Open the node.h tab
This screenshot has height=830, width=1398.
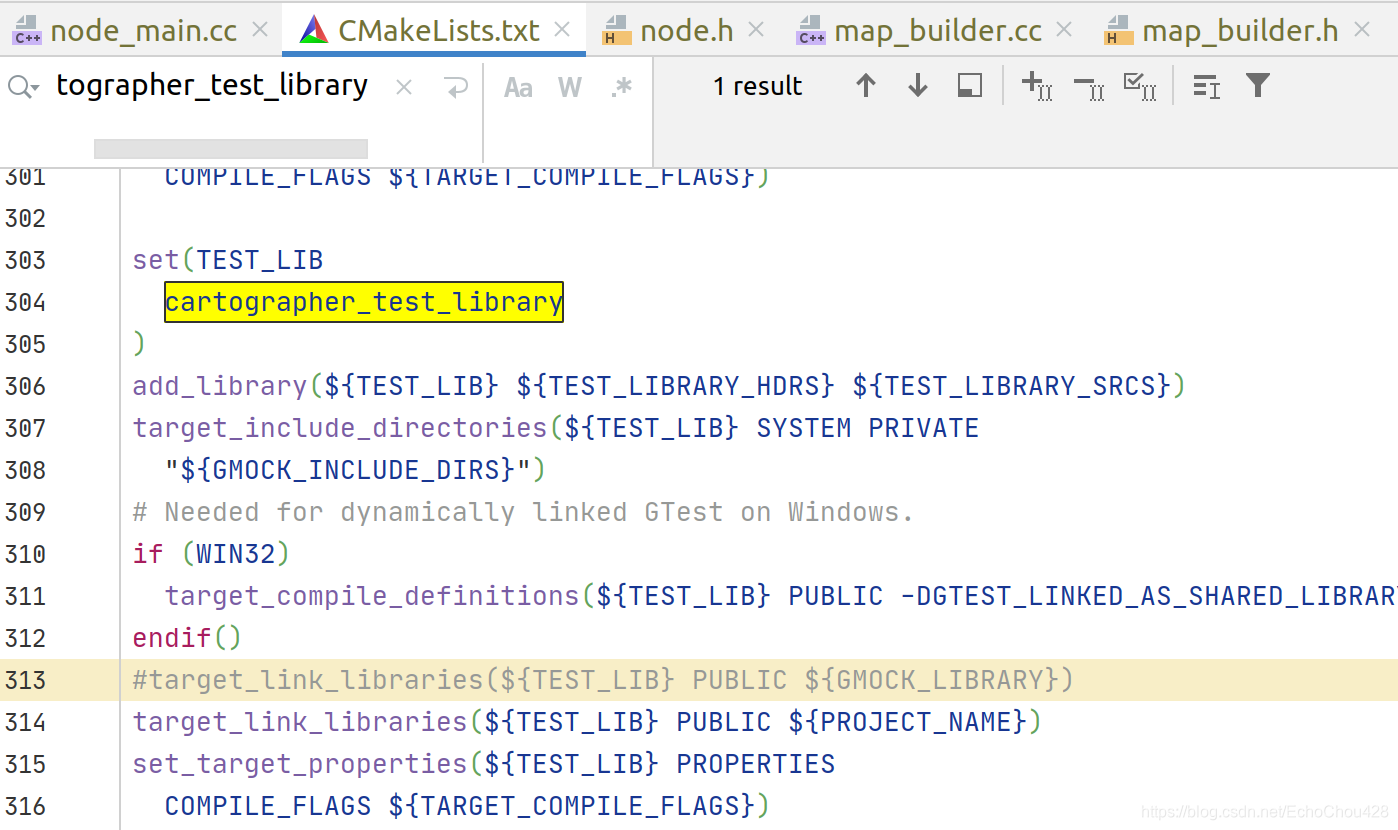686,30
